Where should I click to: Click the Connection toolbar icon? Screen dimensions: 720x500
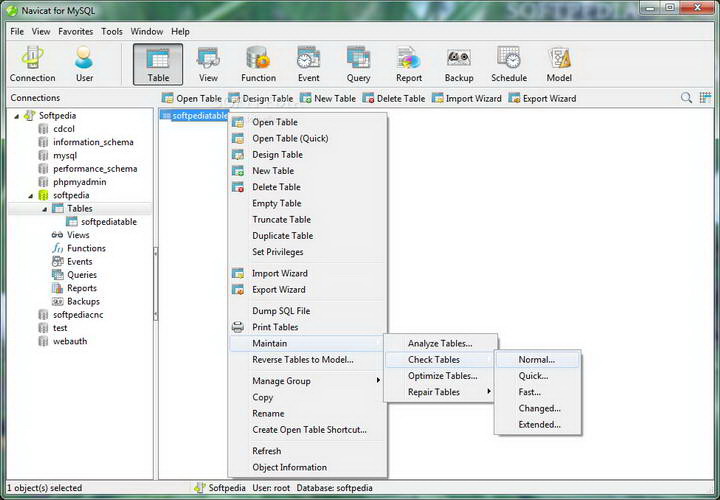(32, 64)
